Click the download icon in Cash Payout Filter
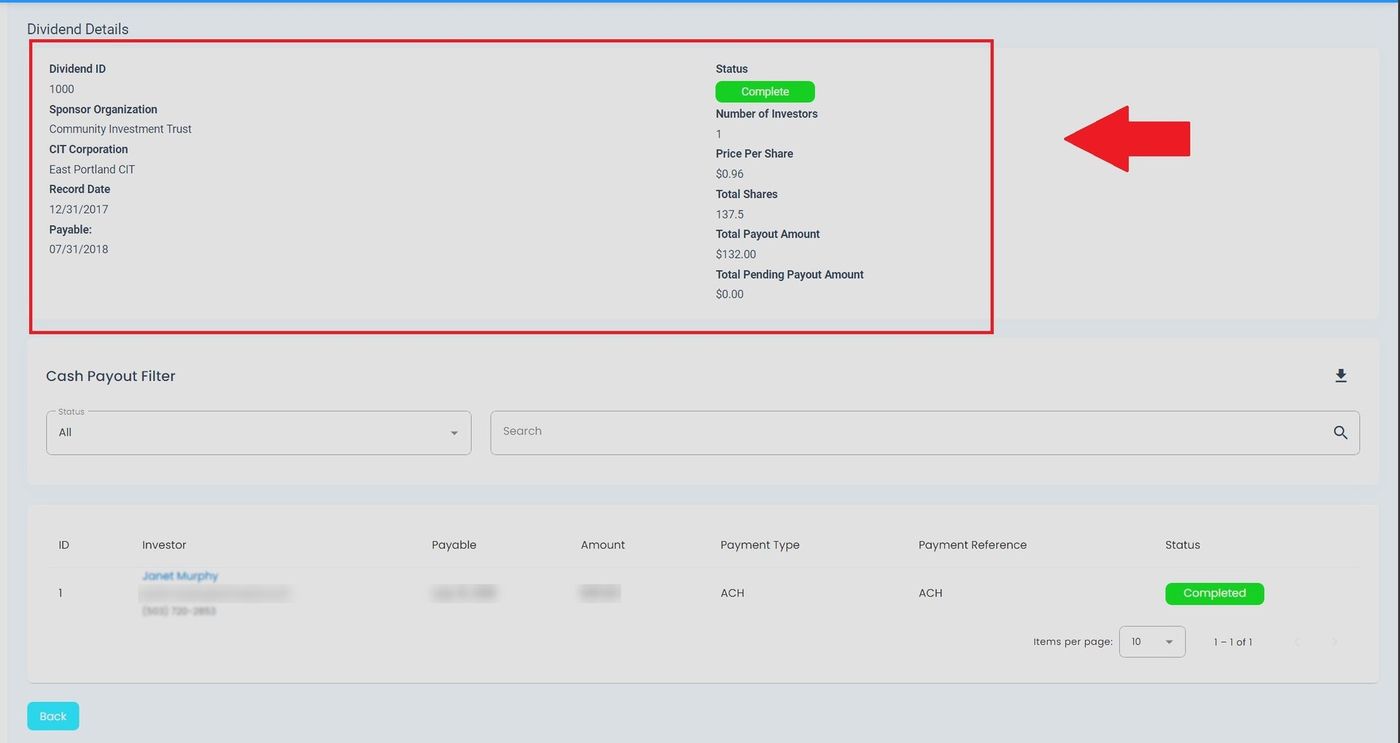The image size is (1400, 743). tap(1341, 376)
